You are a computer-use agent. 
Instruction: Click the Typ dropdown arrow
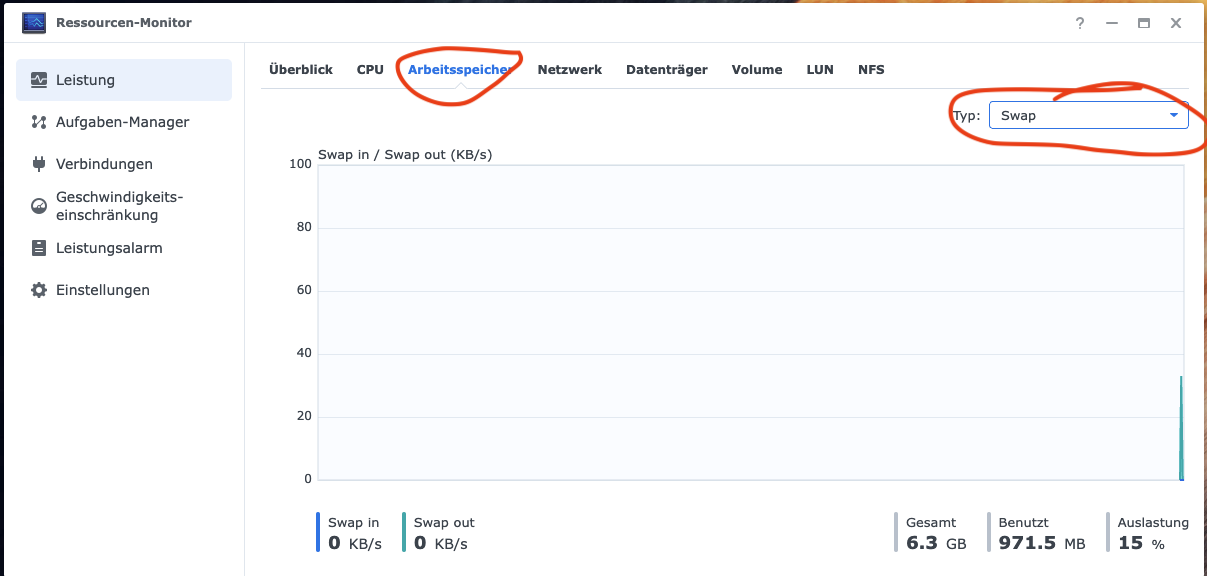click(x=1174, y=115)
